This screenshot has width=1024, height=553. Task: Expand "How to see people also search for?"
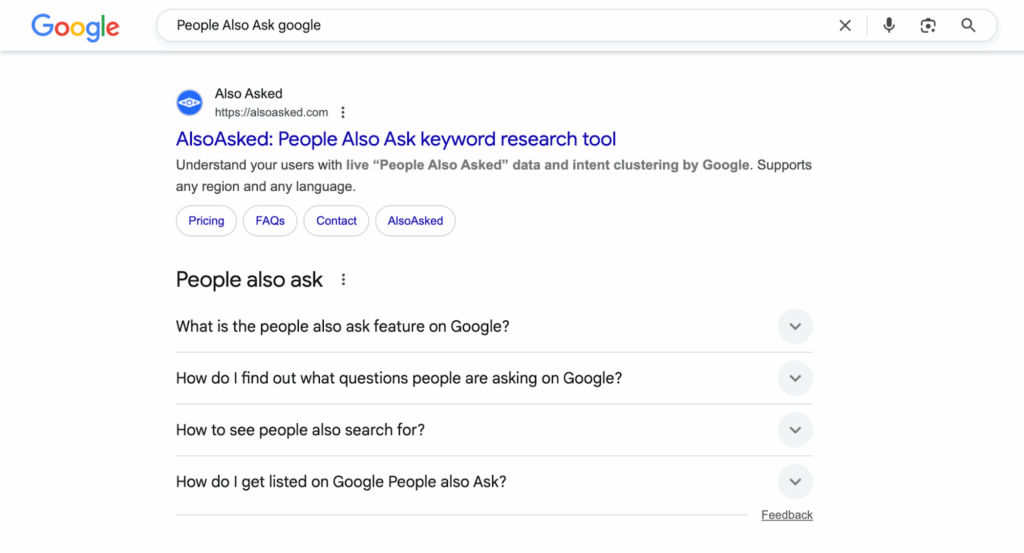pos(794,430)
